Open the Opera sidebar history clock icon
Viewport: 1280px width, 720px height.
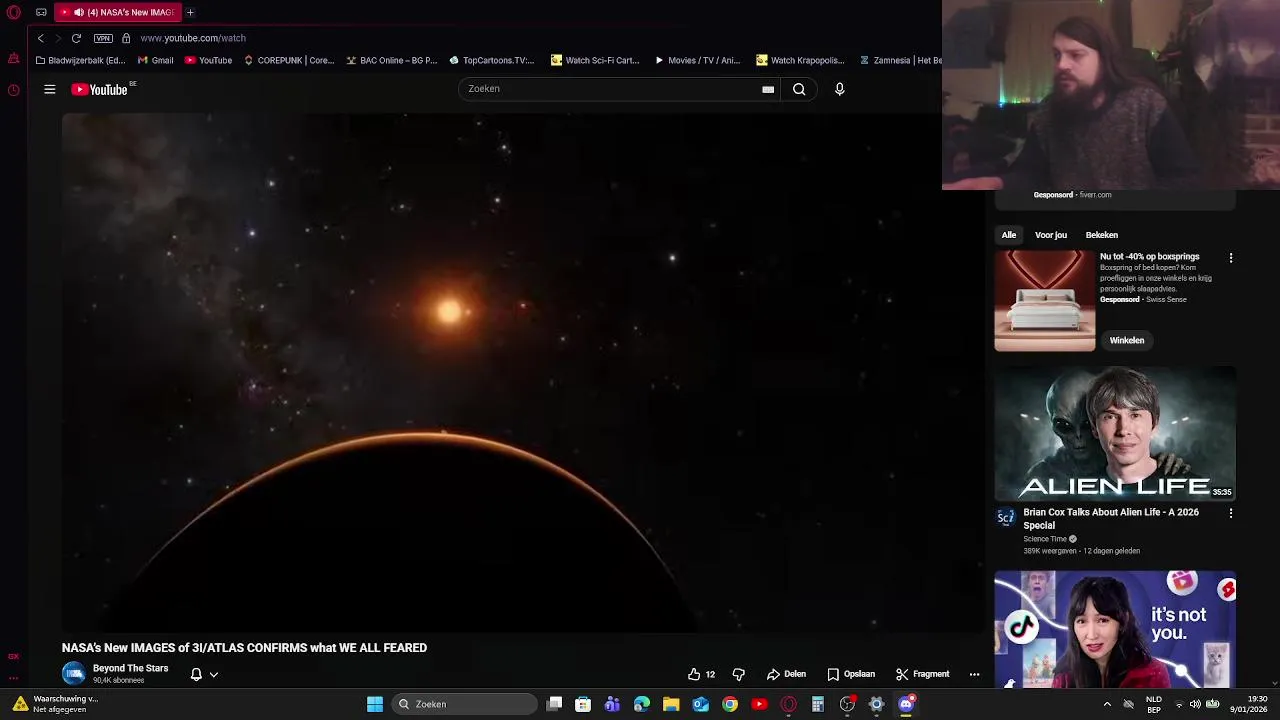(13, 90)
